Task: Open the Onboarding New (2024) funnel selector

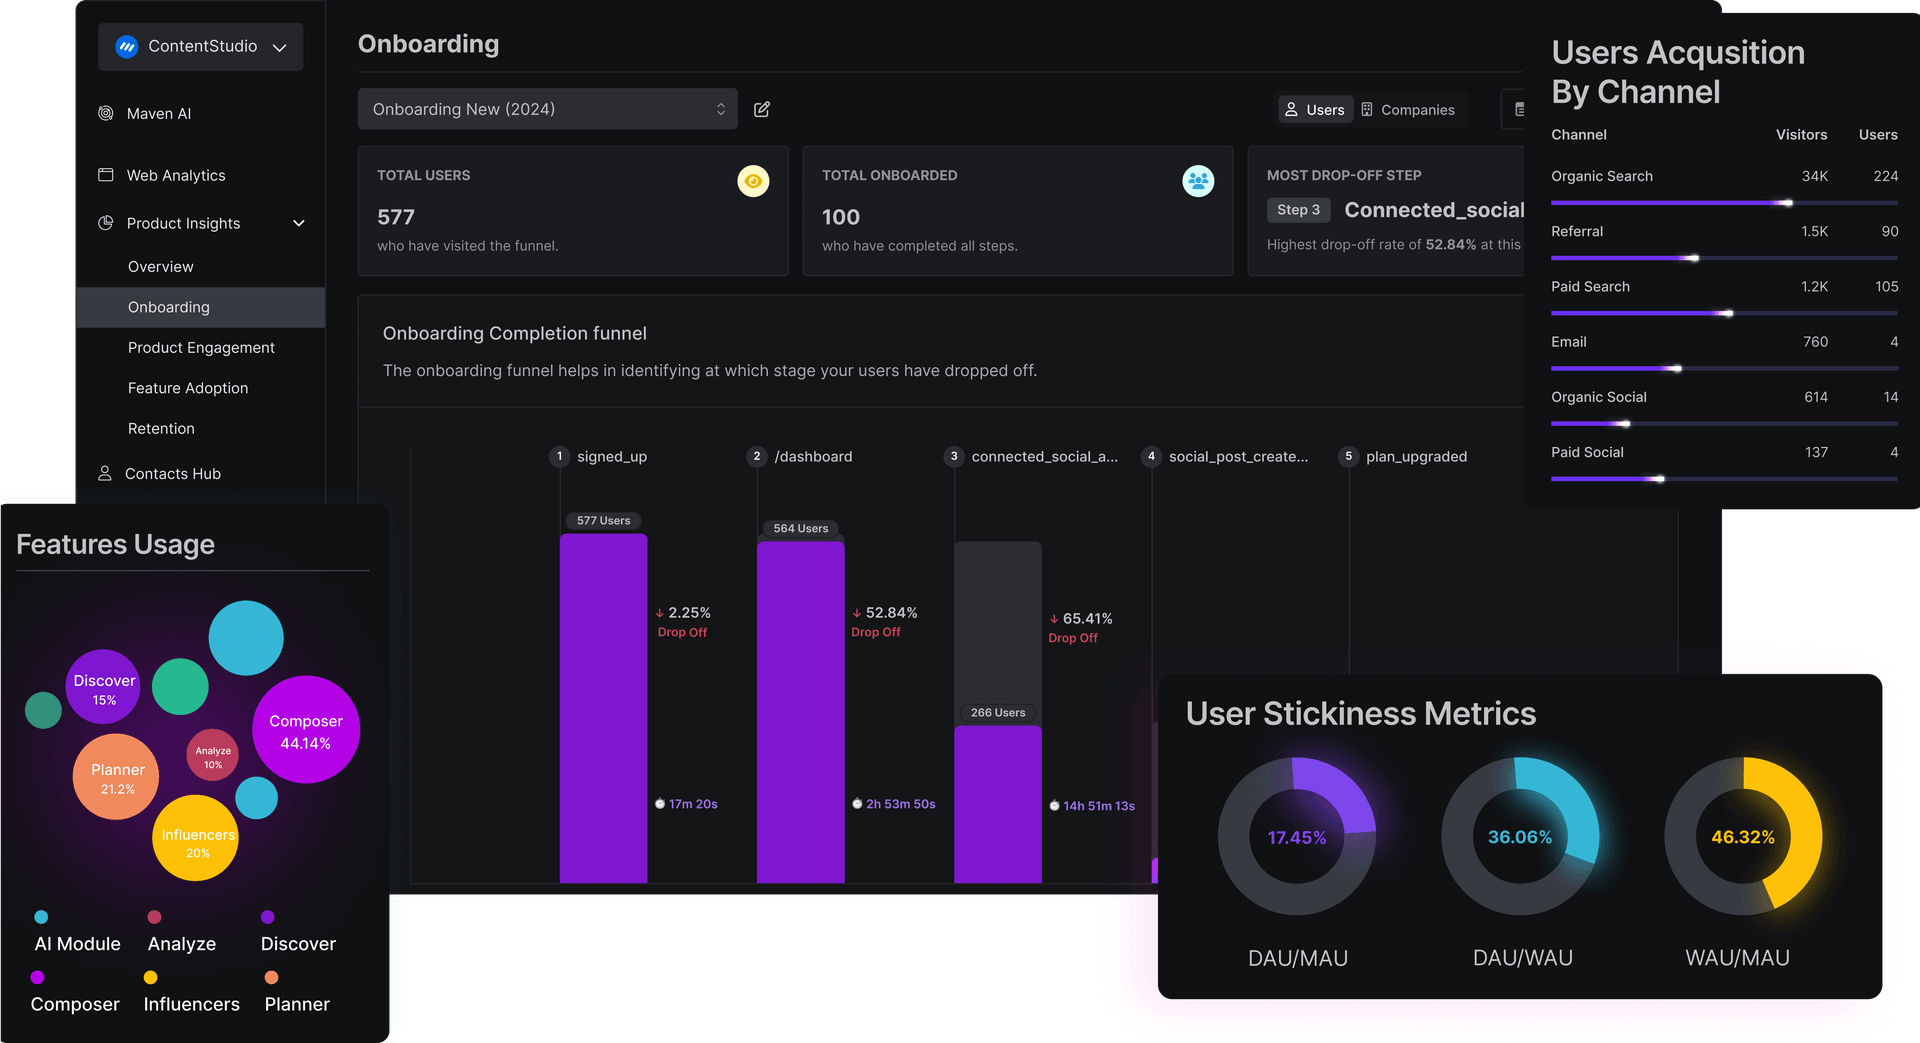Action: pos(547,109)
